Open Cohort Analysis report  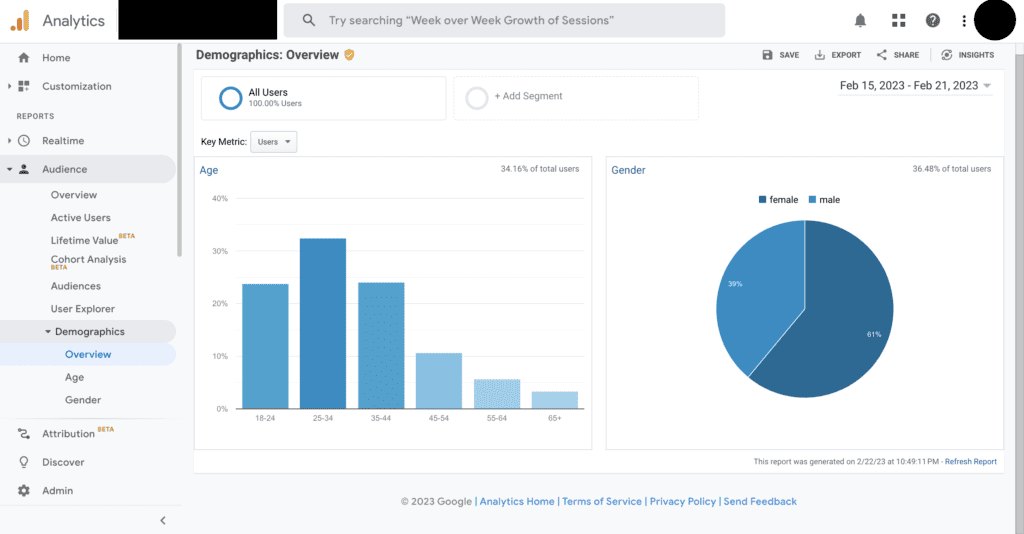click(88, 259)
